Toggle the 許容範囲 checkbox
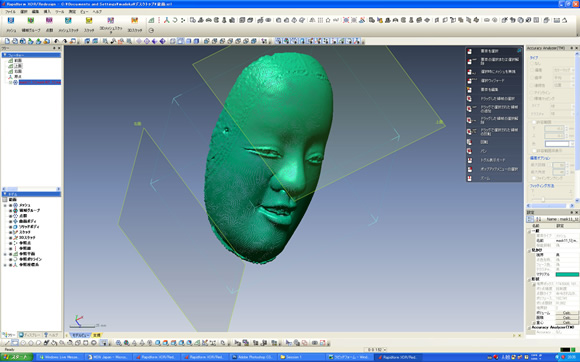The image size is (580, 362). (x=534, y=122)
